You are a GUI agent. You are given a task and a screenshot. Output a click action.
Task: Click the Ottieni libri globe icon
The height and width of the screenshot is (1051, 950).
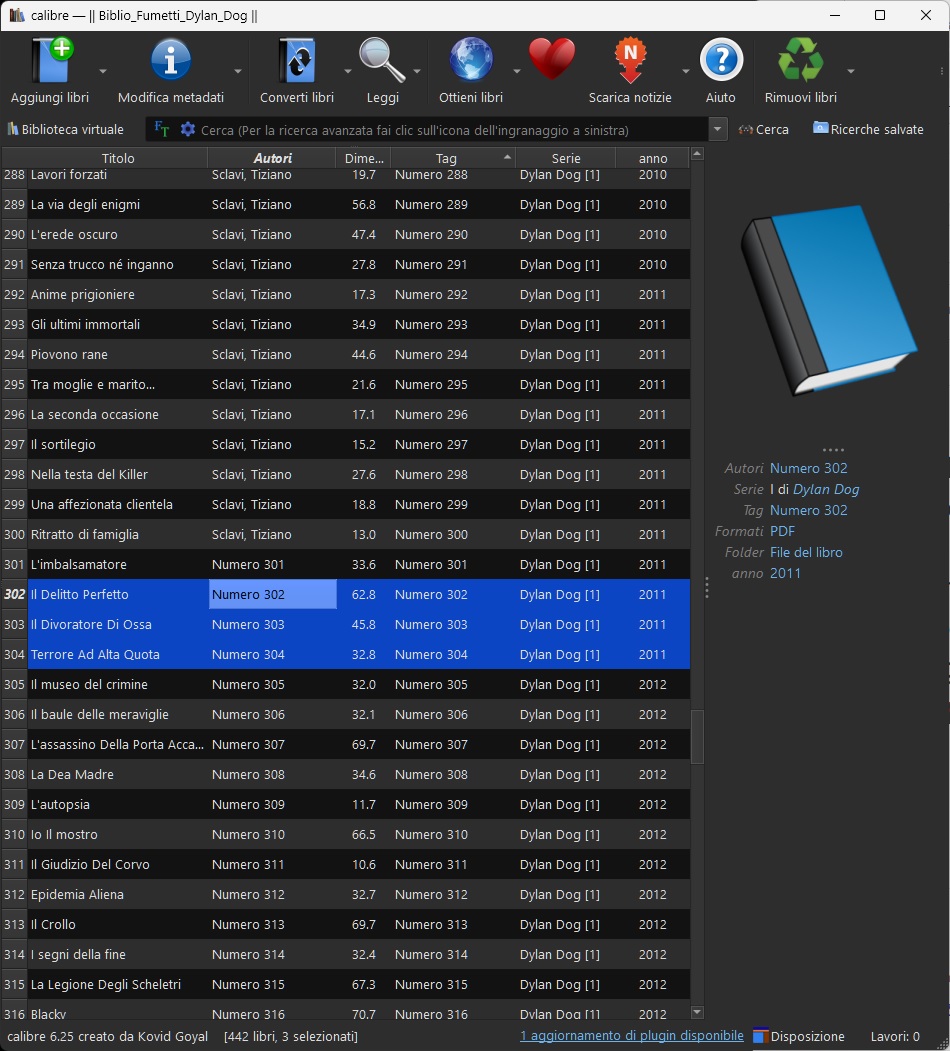click(x=471, y=60)
